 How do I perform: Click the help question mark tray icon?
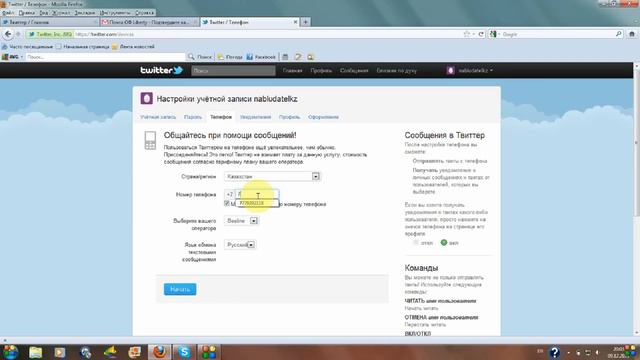pyautogui.click(x=554, y=352)
